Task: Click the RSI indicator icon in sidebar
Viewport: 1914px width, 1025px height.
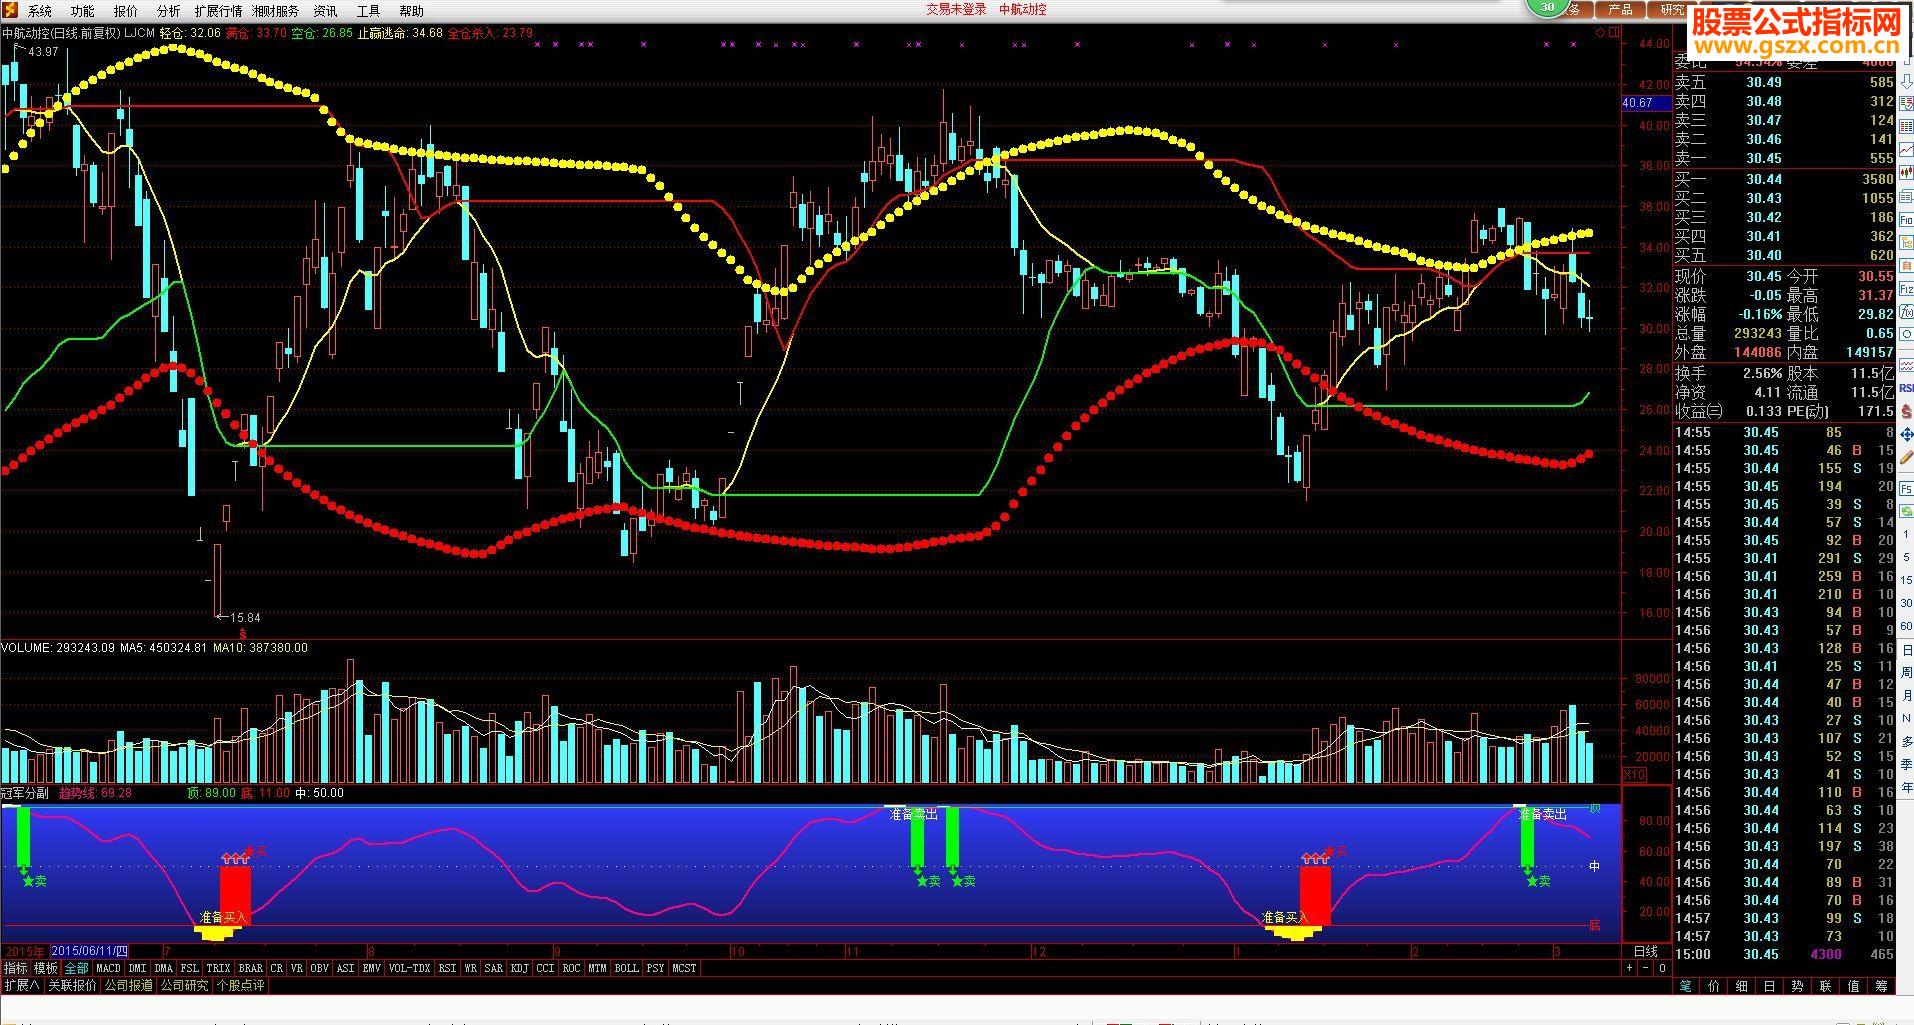Action: (x=1906, y=388)
